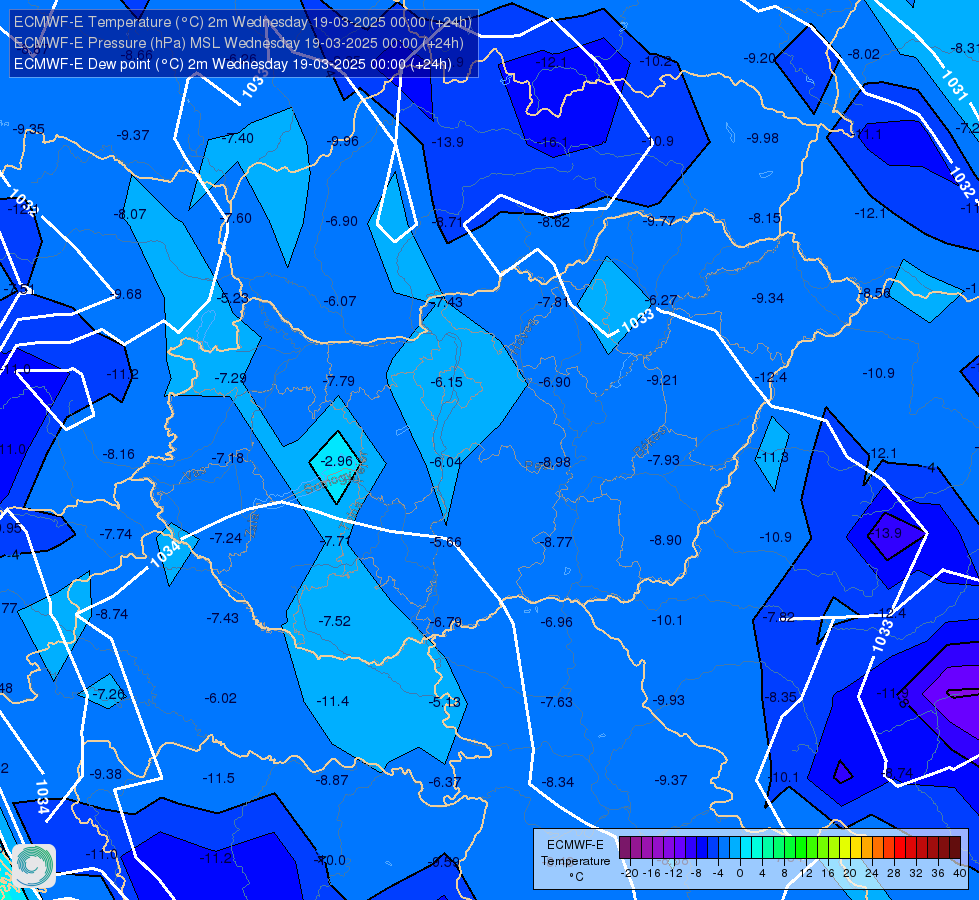Image resolution: width=979 pixels, height=900 pixels.
Task: Click the -9.98 temperature value
Action: 762,137
